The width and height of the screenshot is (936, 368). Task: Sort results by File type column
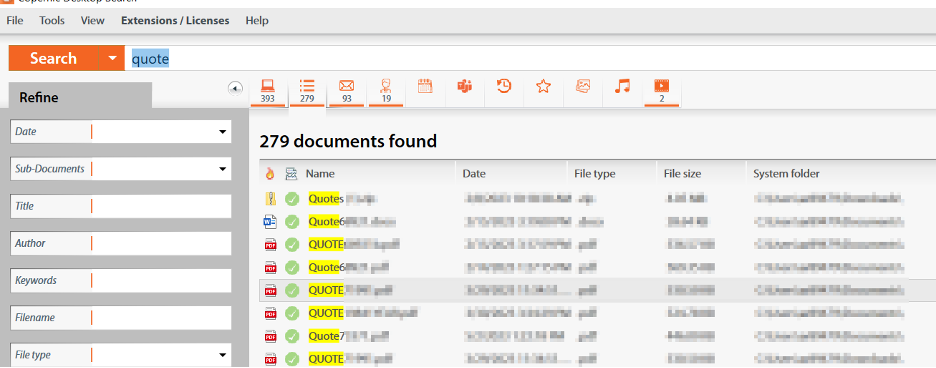click(x=595, y=174)
